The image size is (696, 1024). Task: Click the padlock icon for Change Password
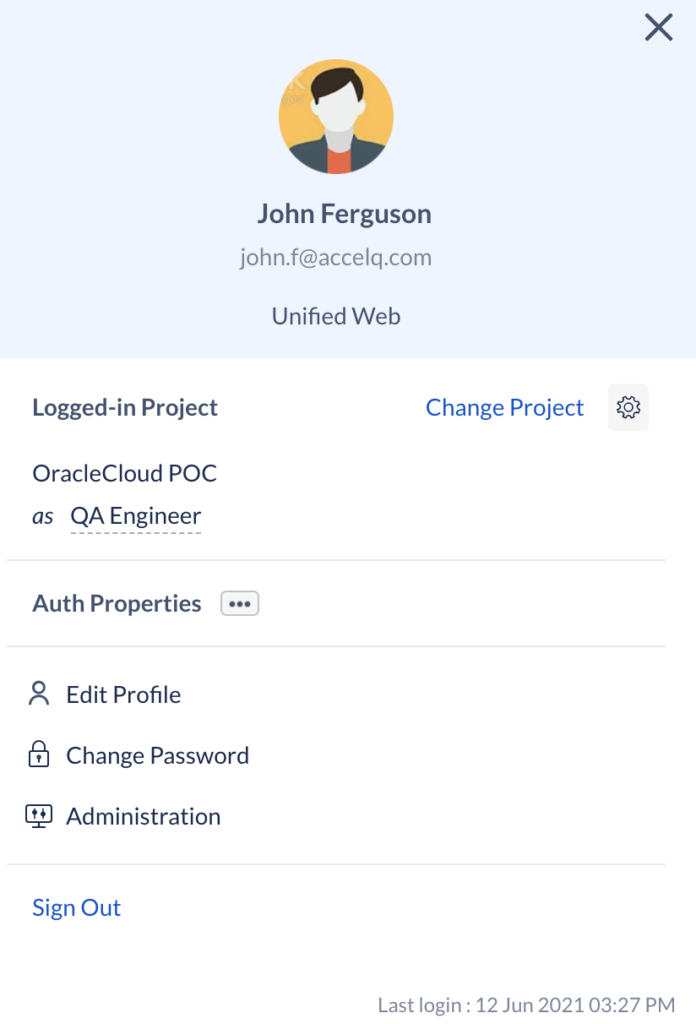pyautogui.click(x=39, y=756)
